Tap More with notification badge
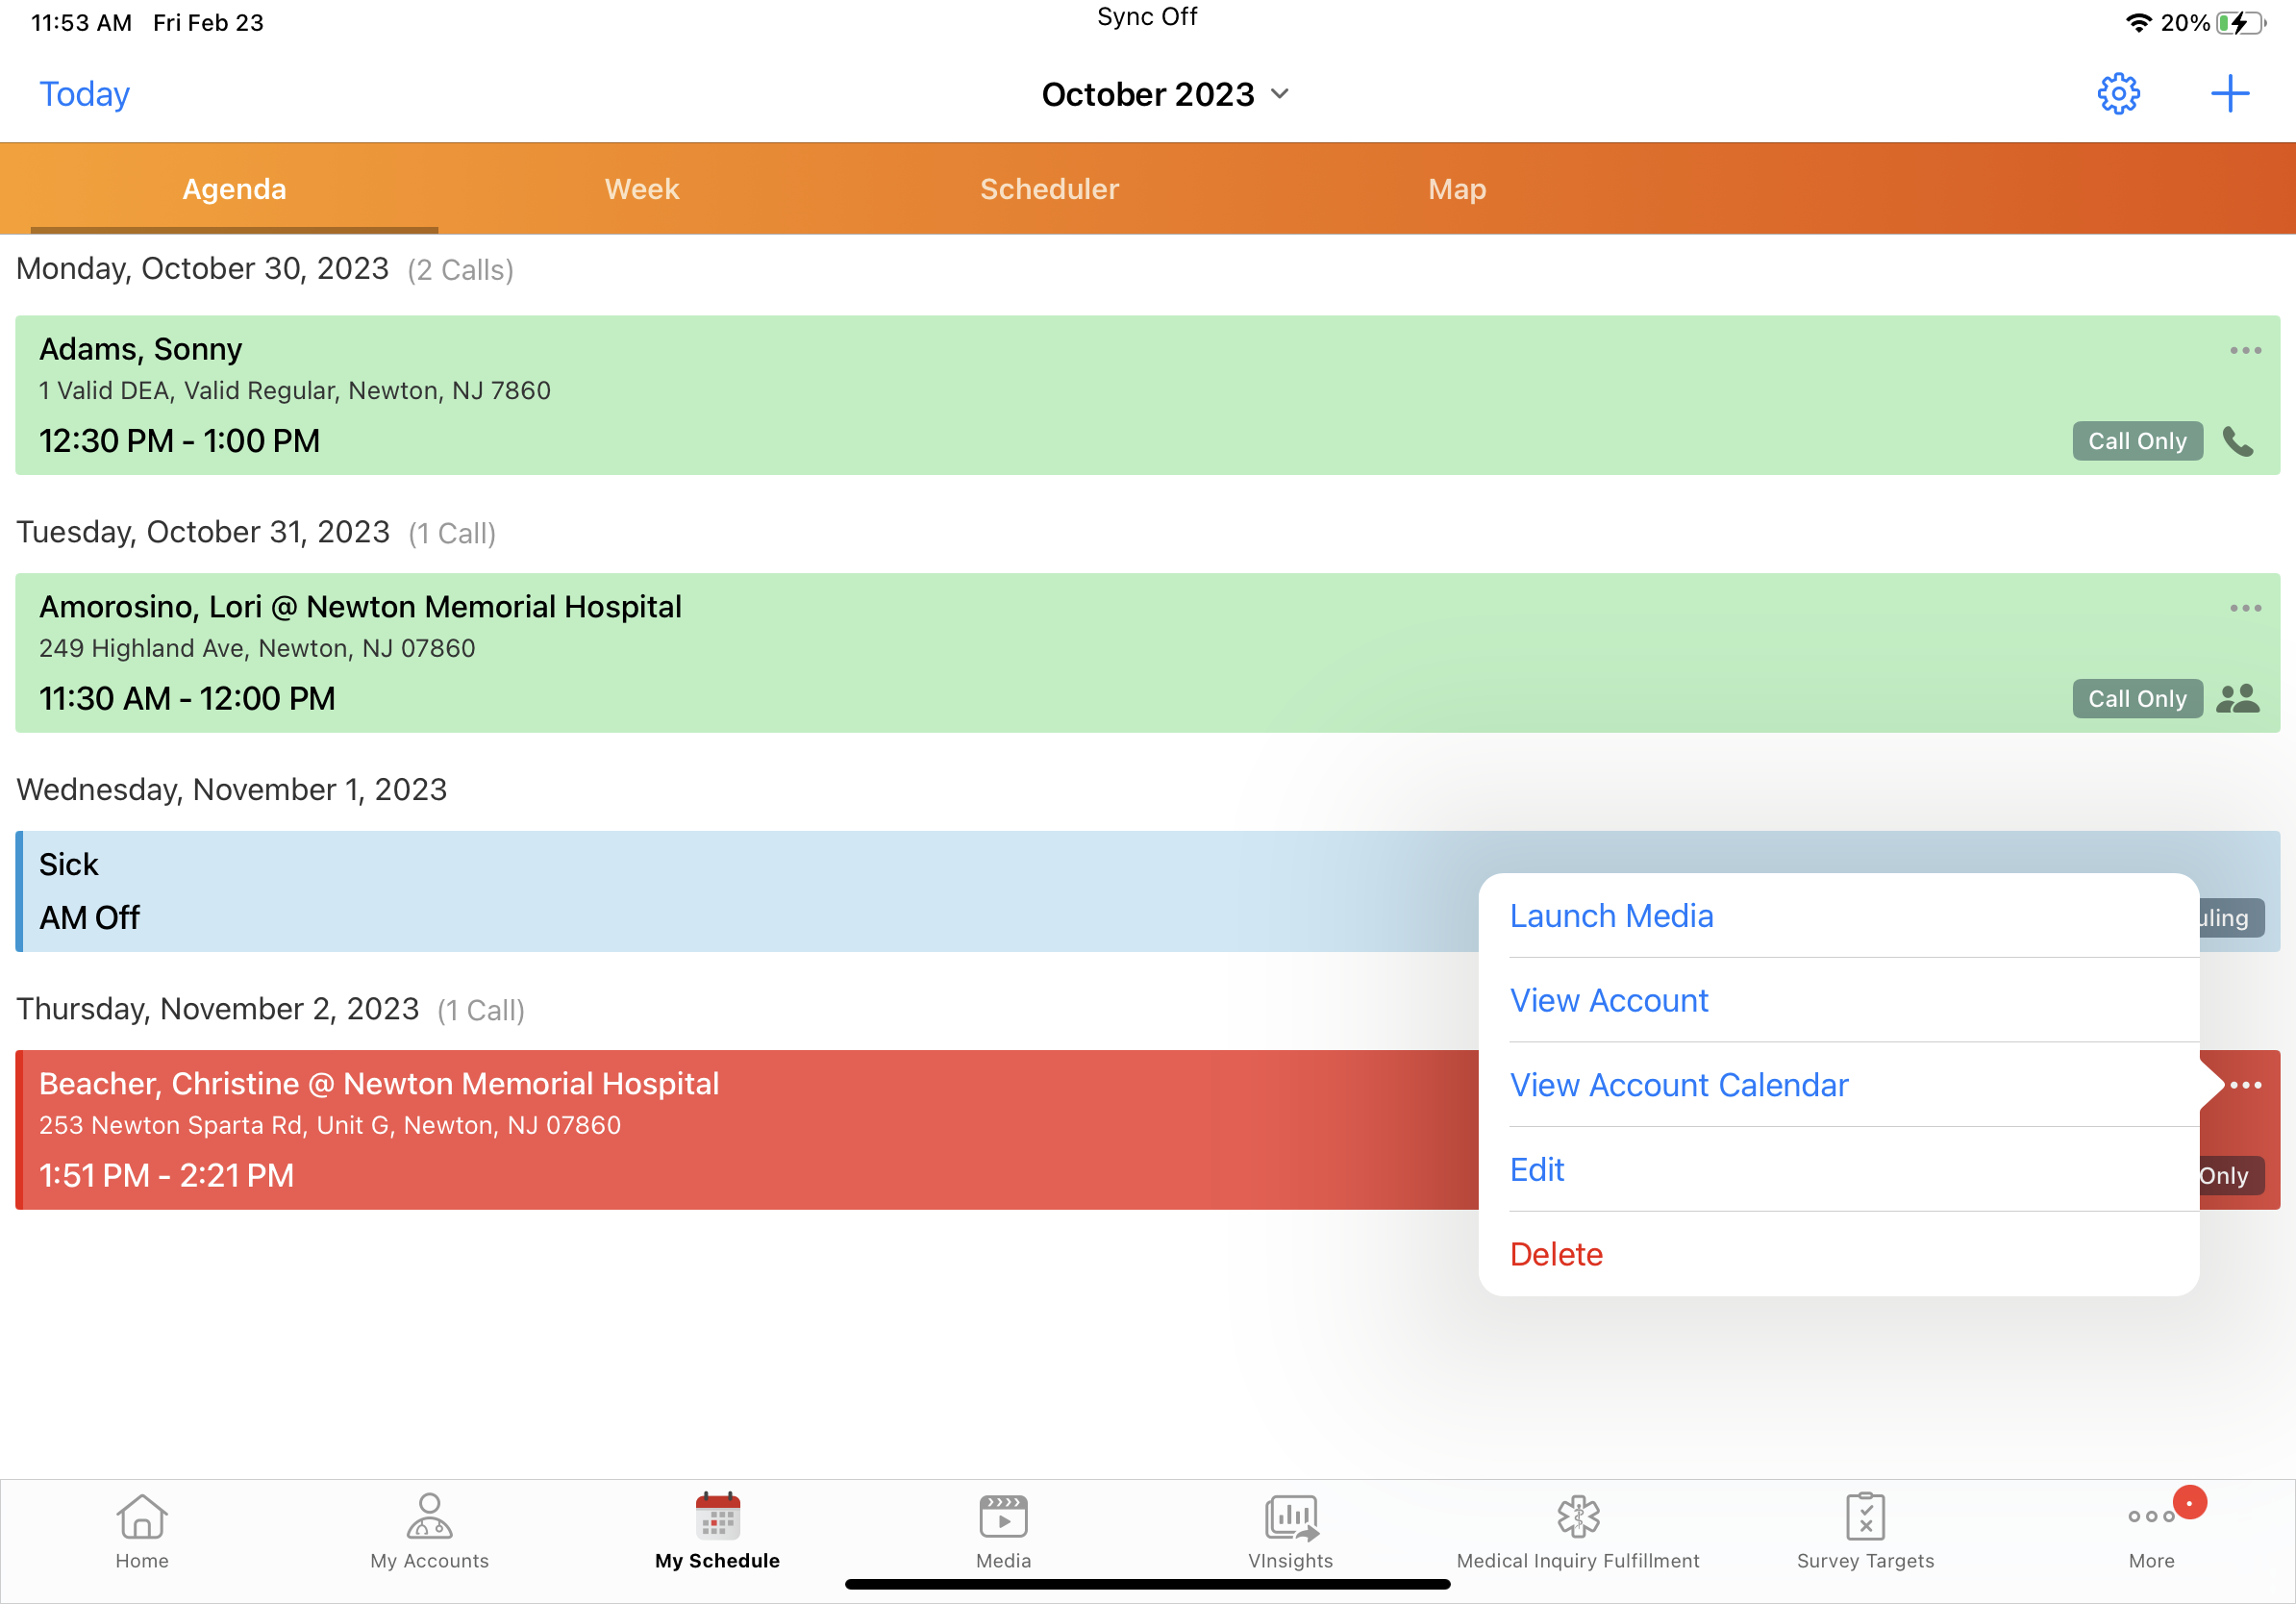The width and height of the screenshot is (2296, 1604). point(2151,1531)
